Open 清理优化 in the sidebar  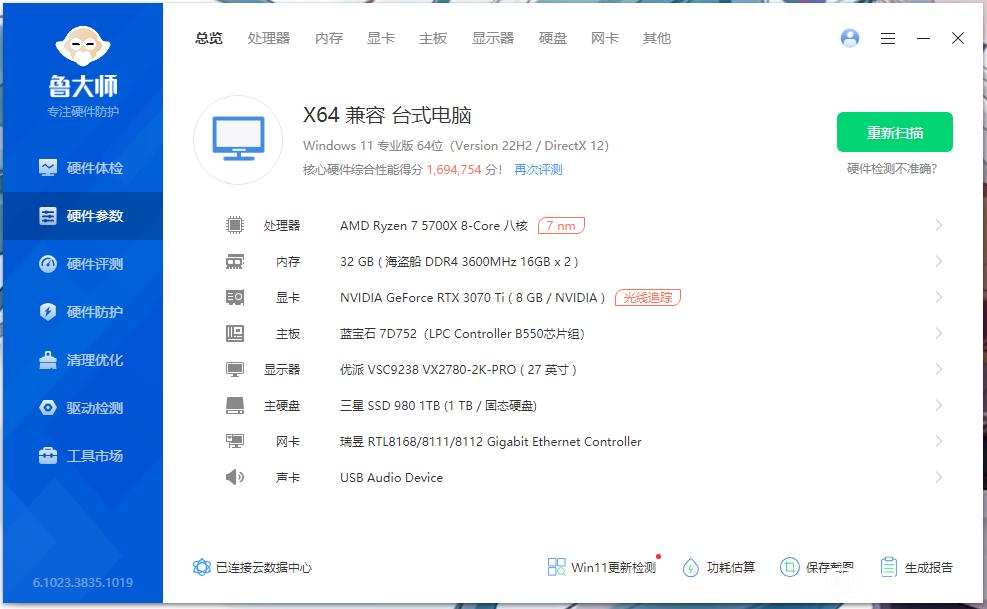pyautogui.click(x=82, y=360)
